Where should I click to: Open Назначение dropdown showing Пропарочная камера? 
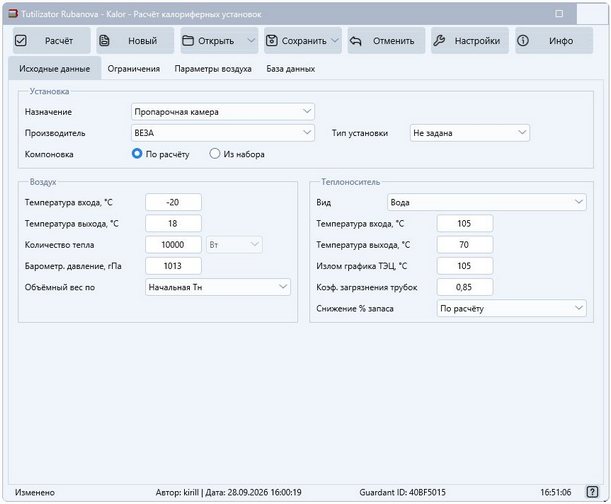223,111
